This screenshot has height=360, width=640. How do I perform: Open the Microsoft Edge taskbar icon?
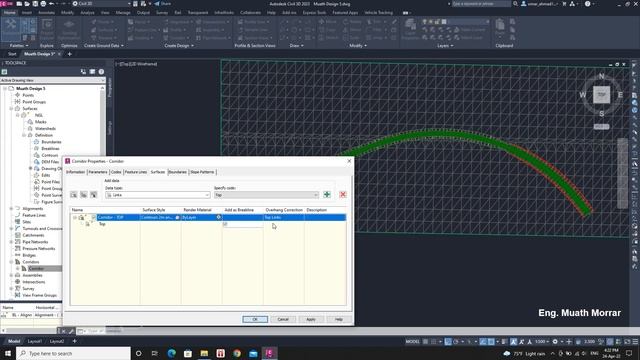pyautogui.click(x=171, y=353)
